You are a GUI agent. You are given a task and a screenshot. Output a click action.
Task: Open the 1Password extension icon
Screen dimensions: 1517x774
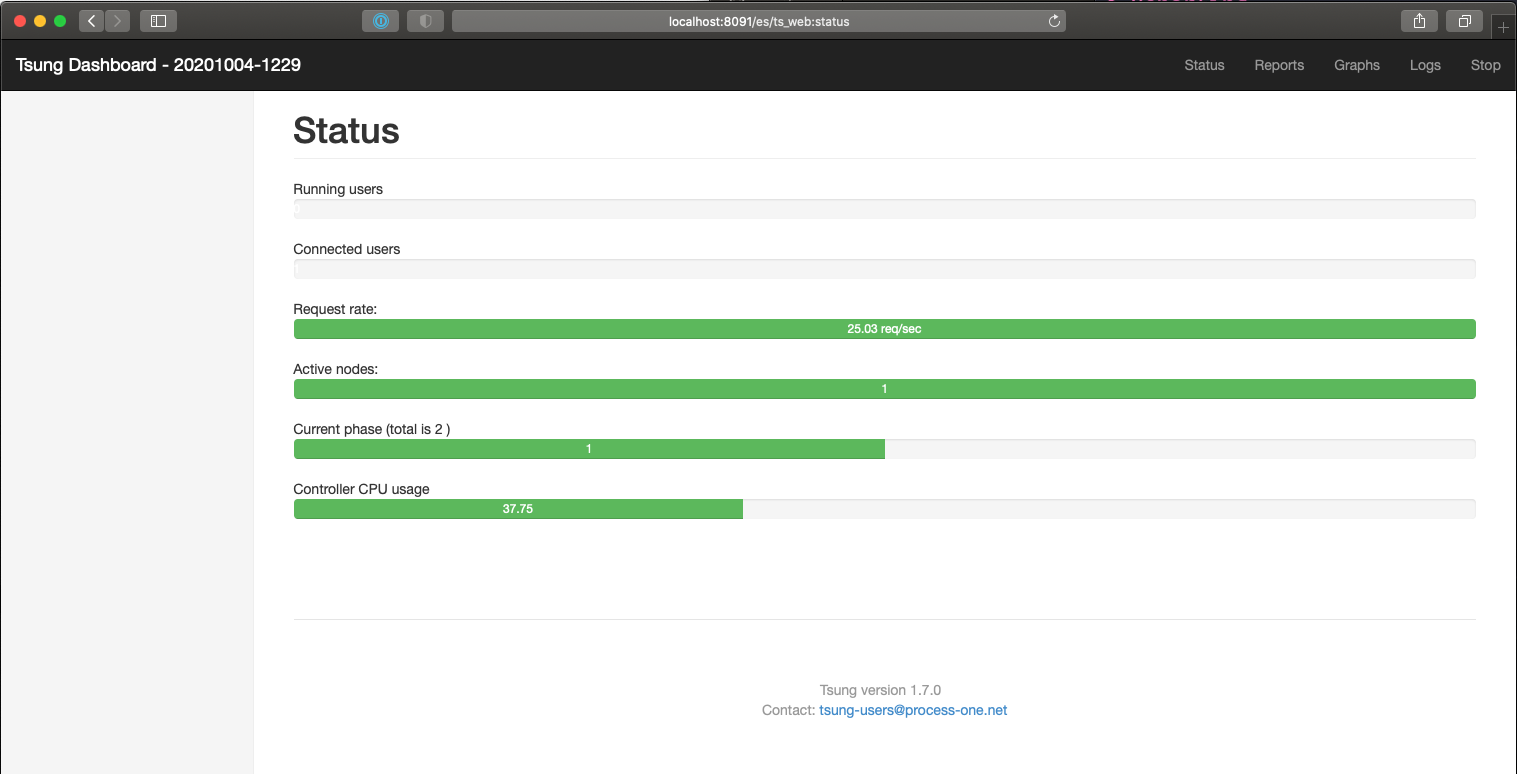[380, 20]
